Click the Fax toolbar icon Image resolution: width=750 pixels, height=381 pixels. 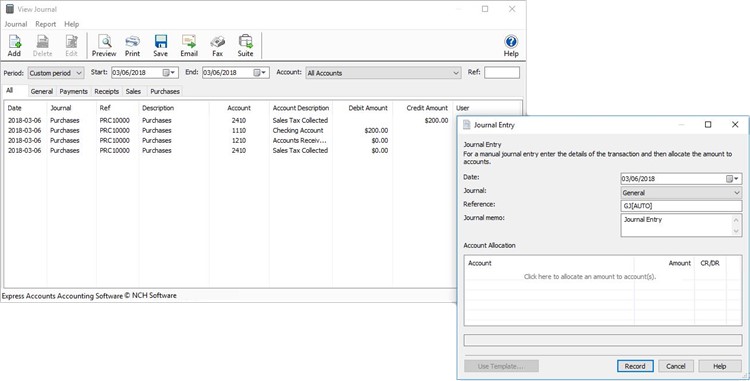point(218,46)
